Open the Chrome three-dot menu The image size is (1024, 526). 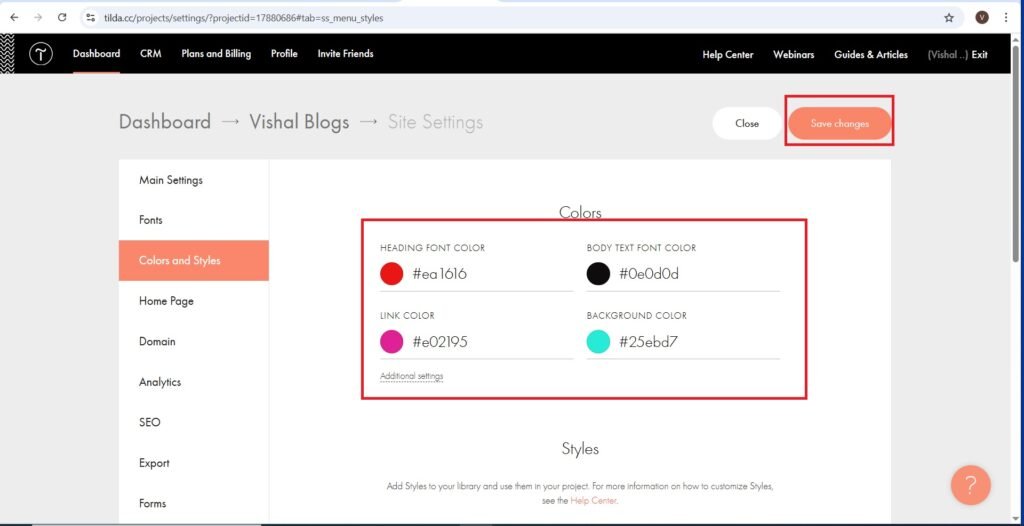[x=1006, y=17]
